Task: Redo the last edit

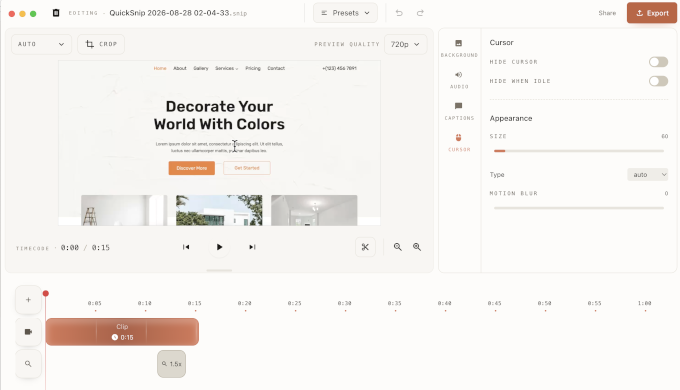Action: point(420,13)
